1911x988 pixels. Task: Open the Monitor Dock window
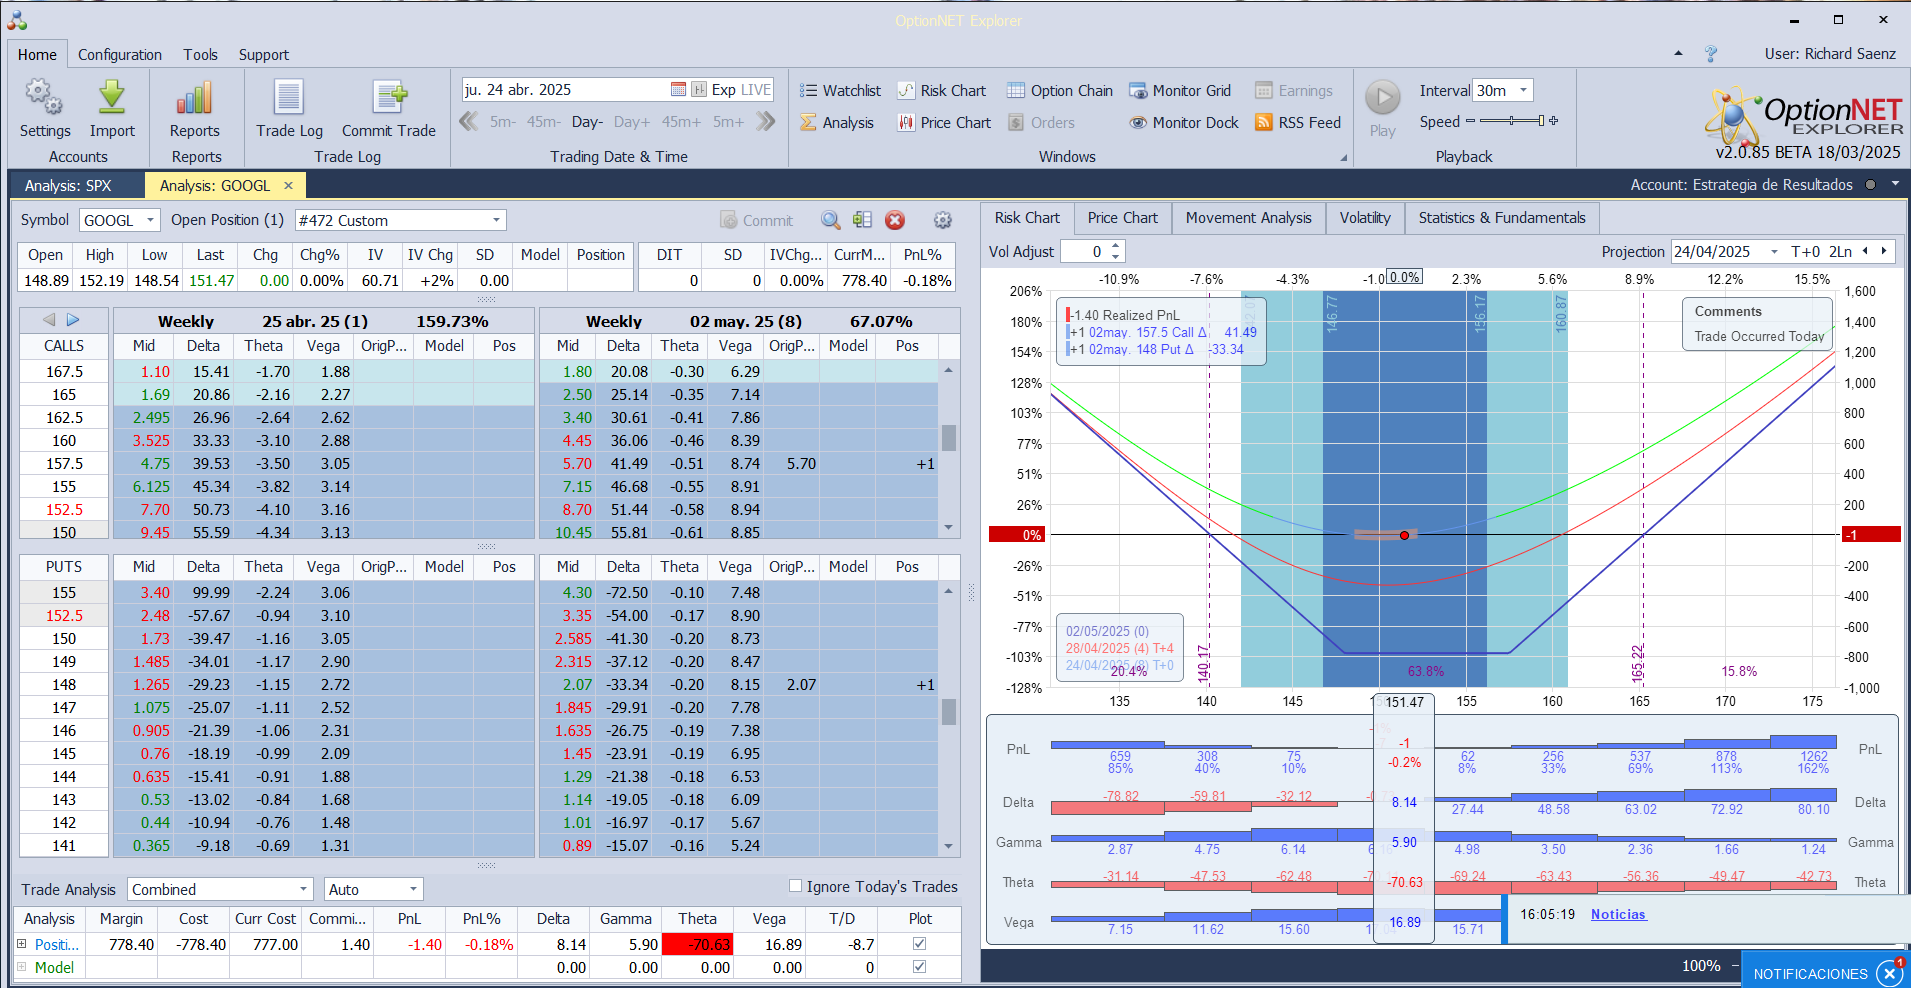coord(1184,123)
